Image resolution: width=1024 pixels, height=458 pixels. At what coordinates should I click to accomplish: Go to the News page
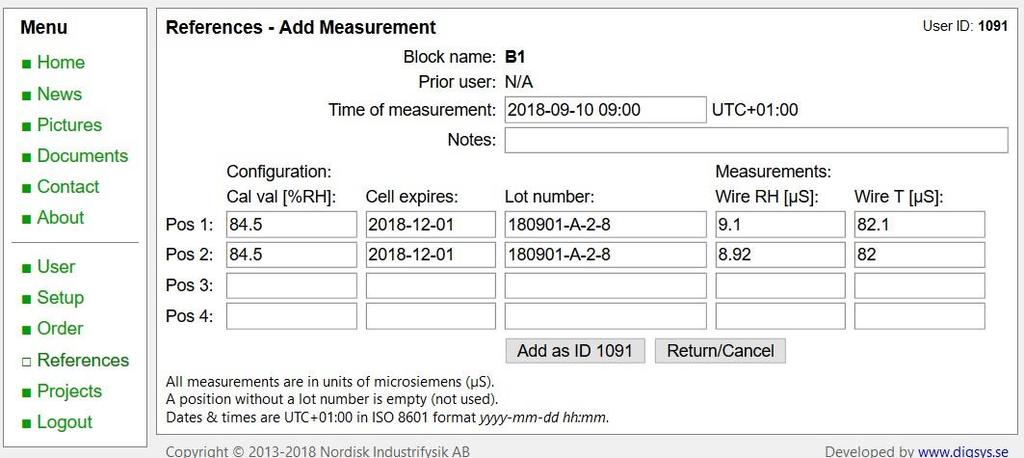[59, 94]
